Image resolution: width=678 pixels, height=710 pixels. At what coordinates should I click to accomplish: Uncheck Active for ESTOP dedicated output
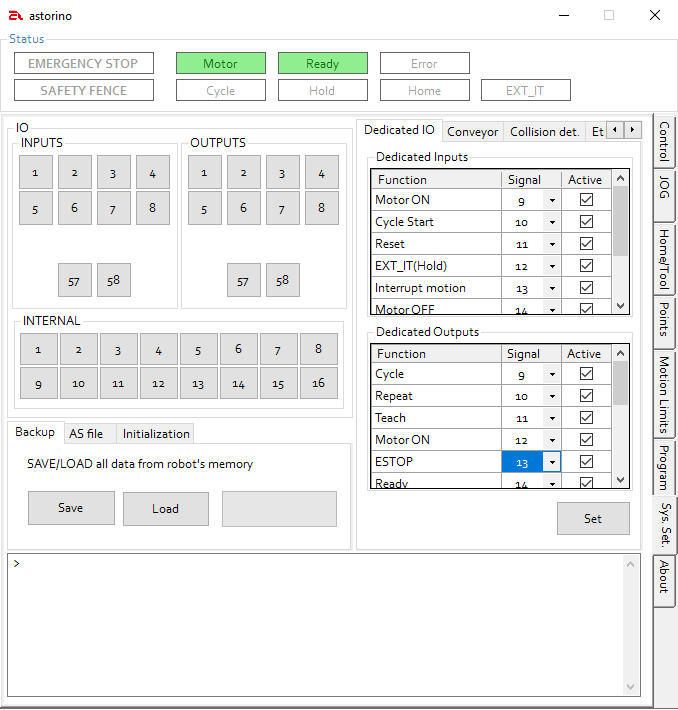586,461
